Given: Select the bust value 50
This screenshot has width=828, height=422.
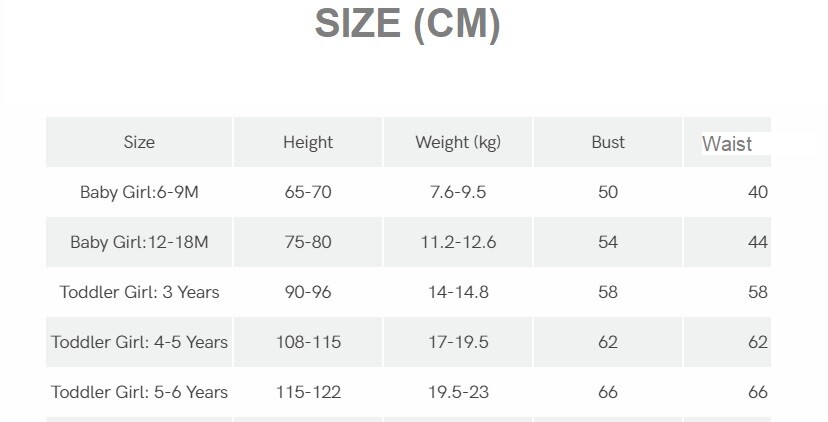Looking at the screenshot, I should point(608,192).
